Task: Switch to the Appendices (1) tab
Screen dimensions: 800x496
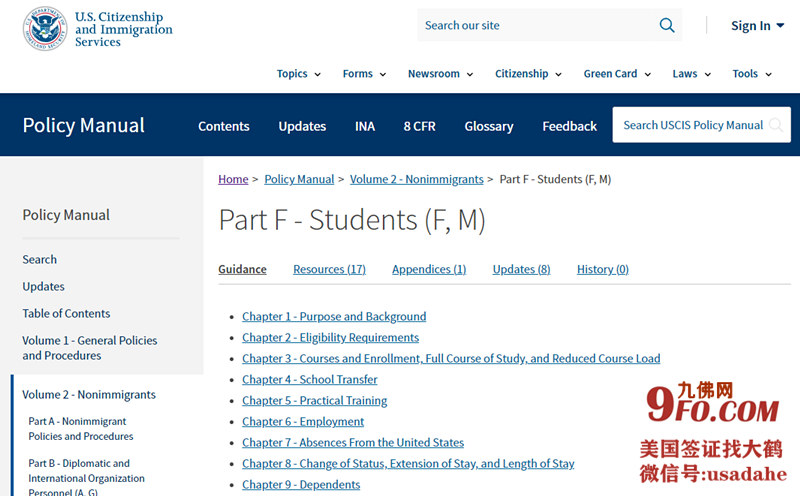Action: [429, 269]
